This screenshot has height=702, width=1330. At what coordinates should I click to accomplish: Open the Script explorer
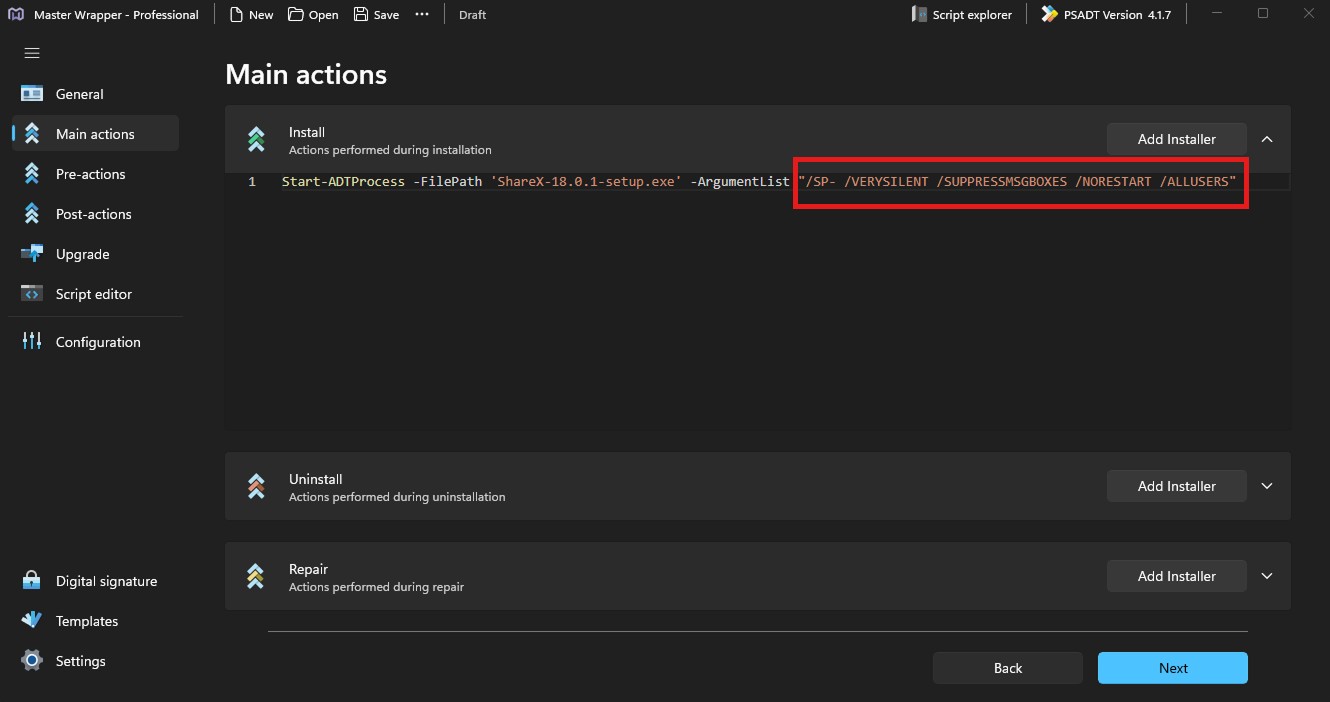point(961,15)
